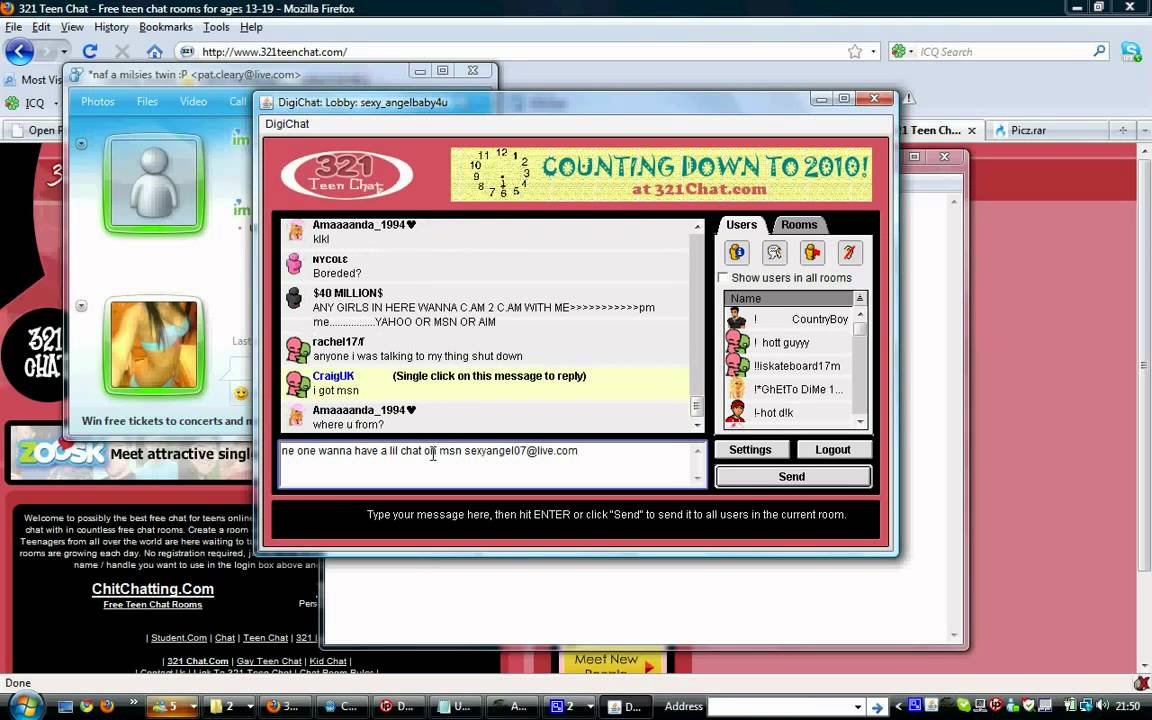Open the Firefox File menu
The height and width of the screenshot is (720, 1152).
point(13,27)
